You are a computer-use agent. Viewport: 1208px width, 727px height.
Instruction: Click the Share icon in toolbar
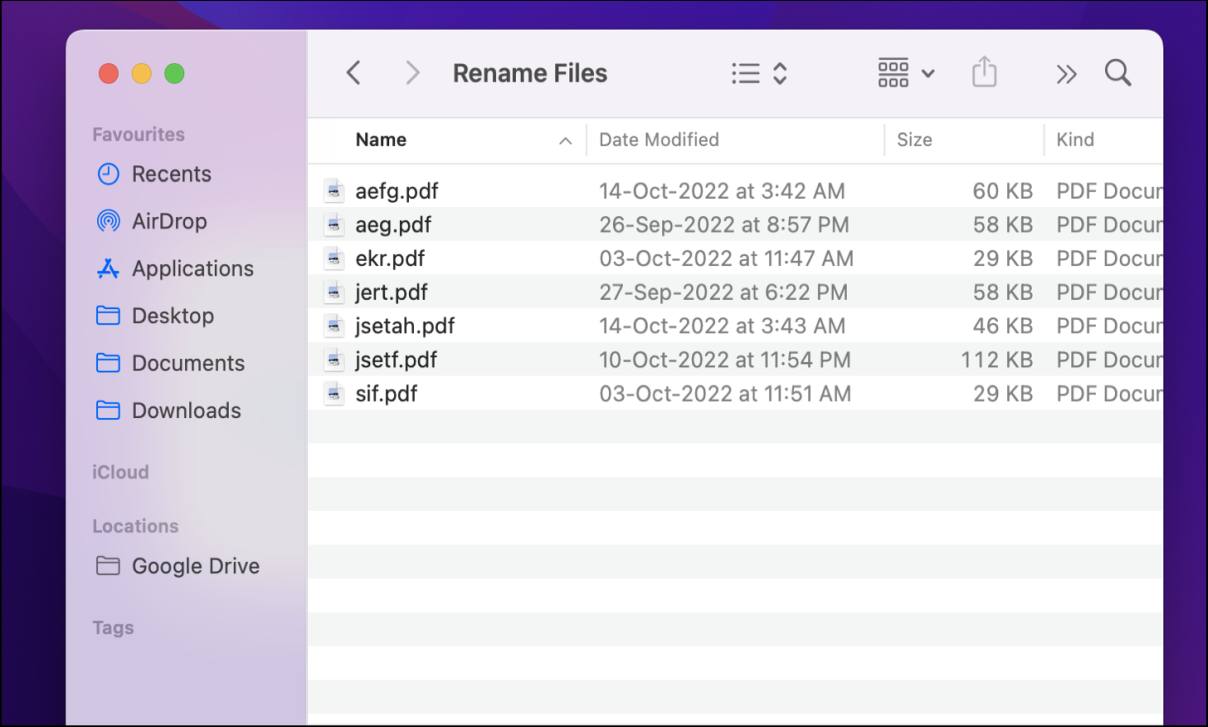coord(984,73)
